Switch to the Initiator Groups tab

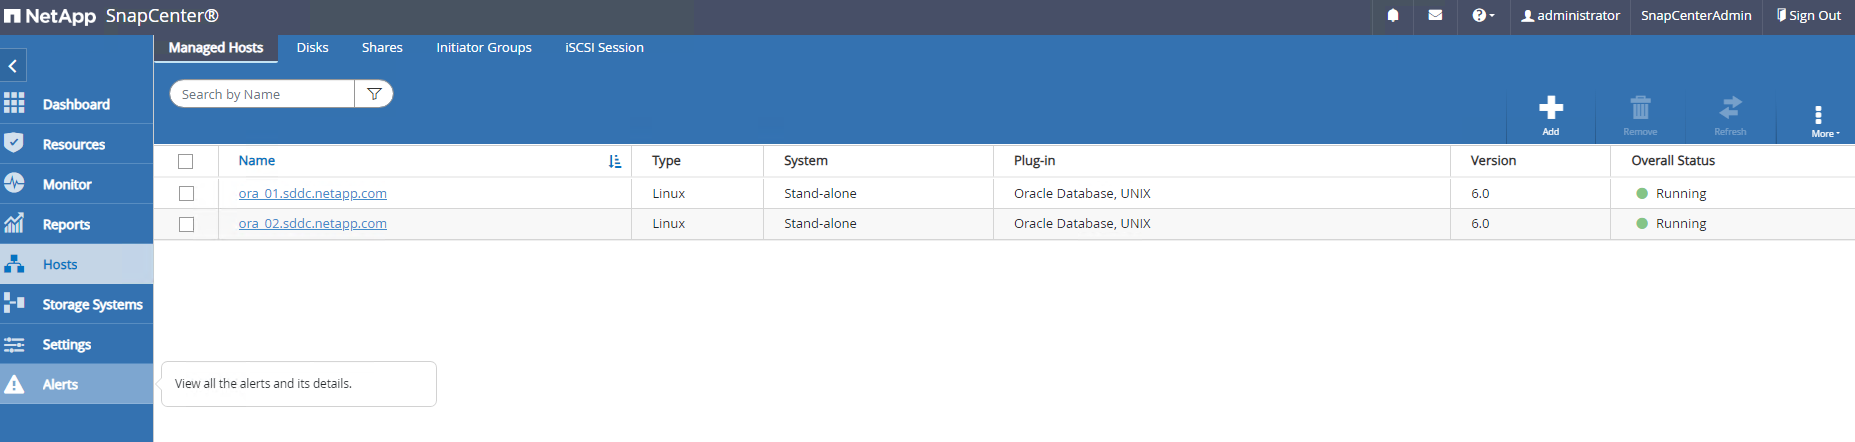[484, 48]
